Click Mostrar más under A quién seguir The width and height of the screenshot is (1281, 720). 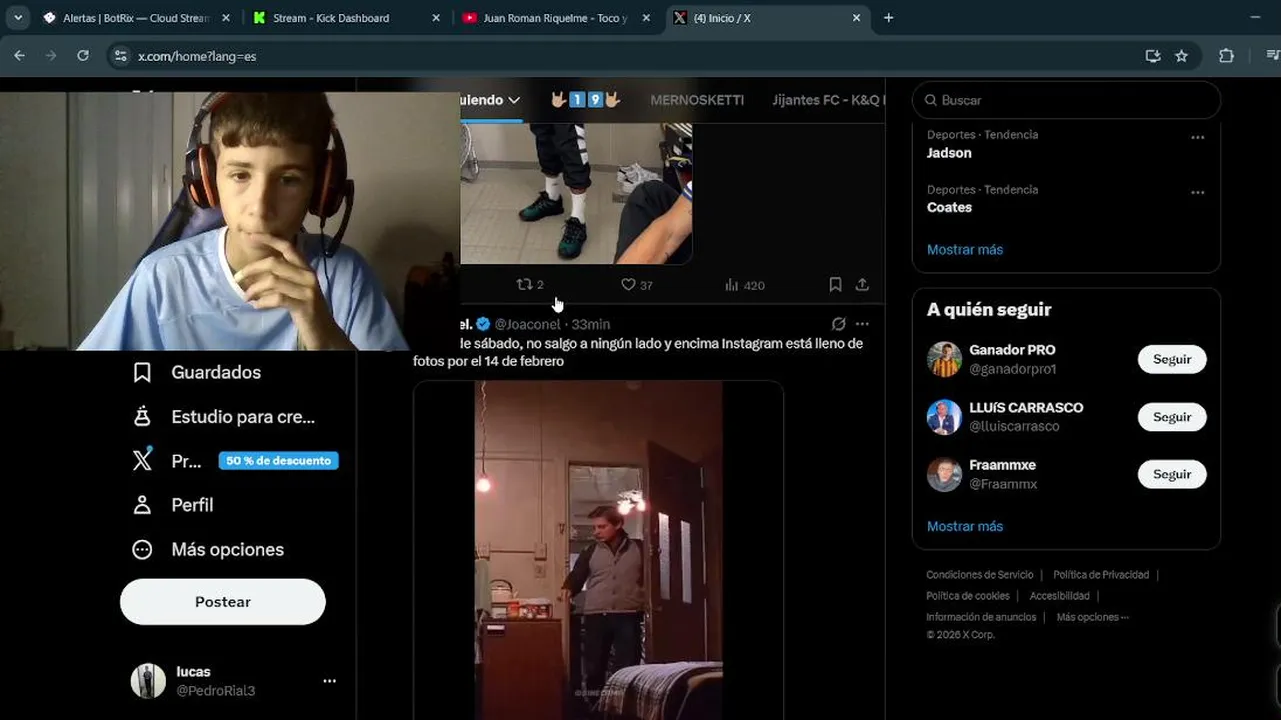[965, 526]
